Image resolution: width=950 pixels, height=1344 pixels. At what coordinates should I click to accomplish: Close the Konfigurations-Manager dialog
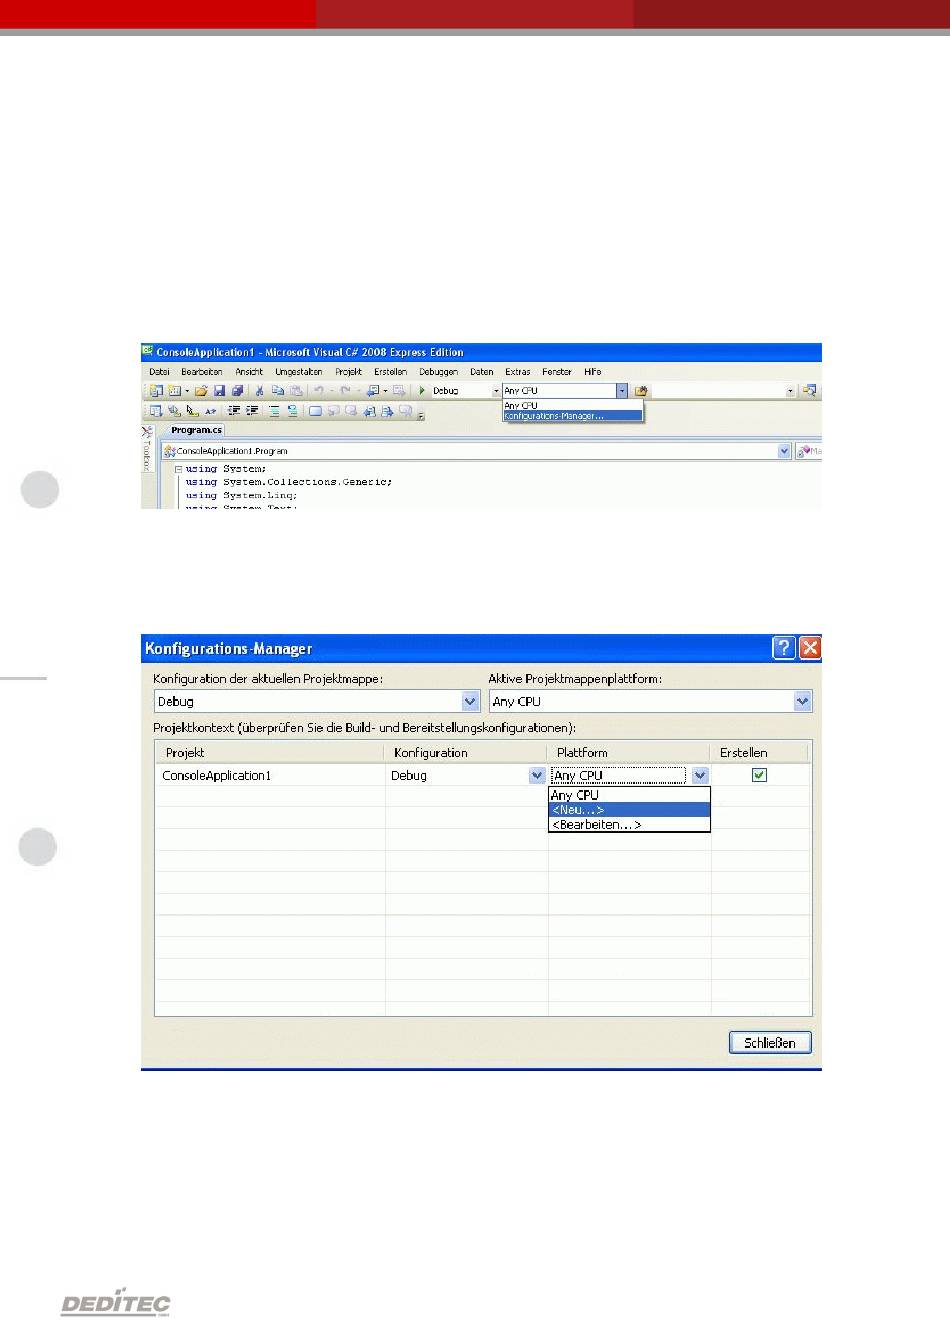click(x=810, y=648)
